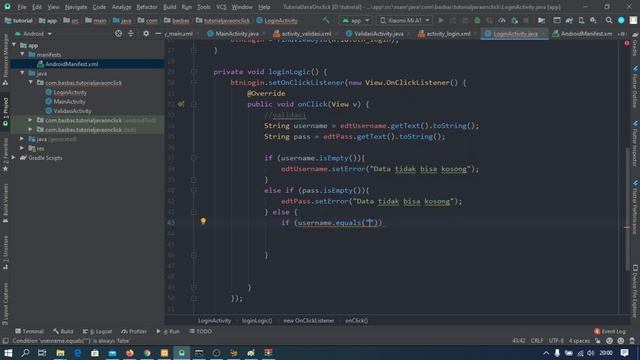Toggle the Device File Explorer panel
This screenshot has height=360, width=640.
click(x=635, y=291)
